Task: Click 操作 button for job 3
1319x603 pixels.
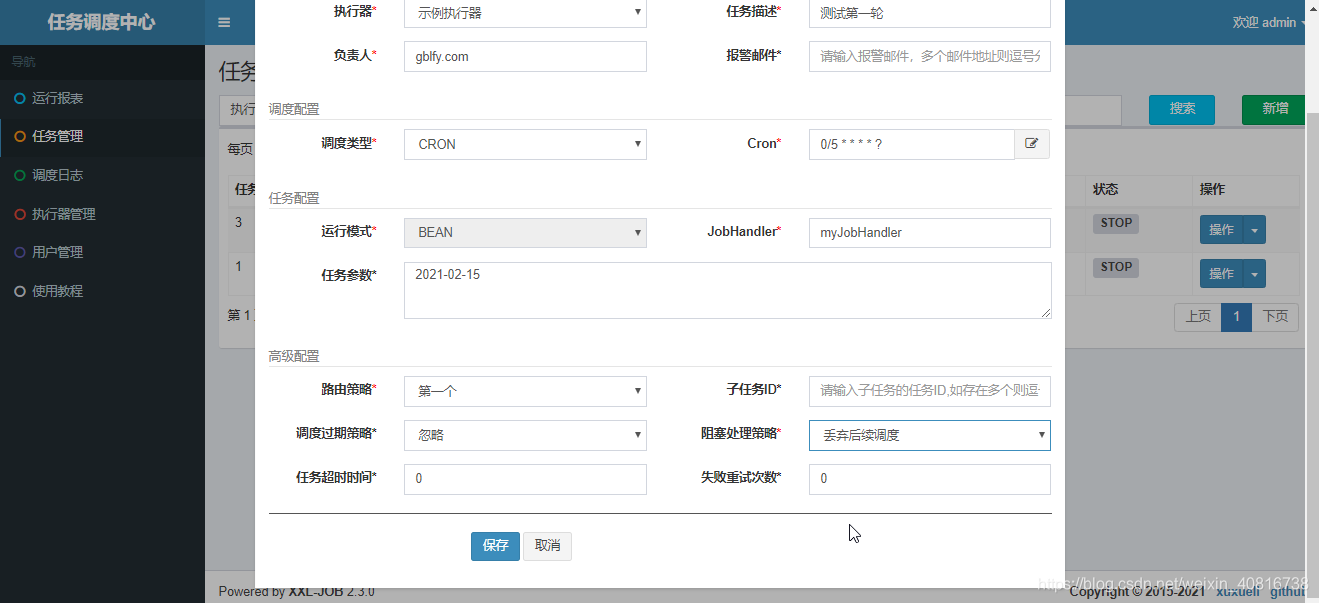Action: 1222,230
